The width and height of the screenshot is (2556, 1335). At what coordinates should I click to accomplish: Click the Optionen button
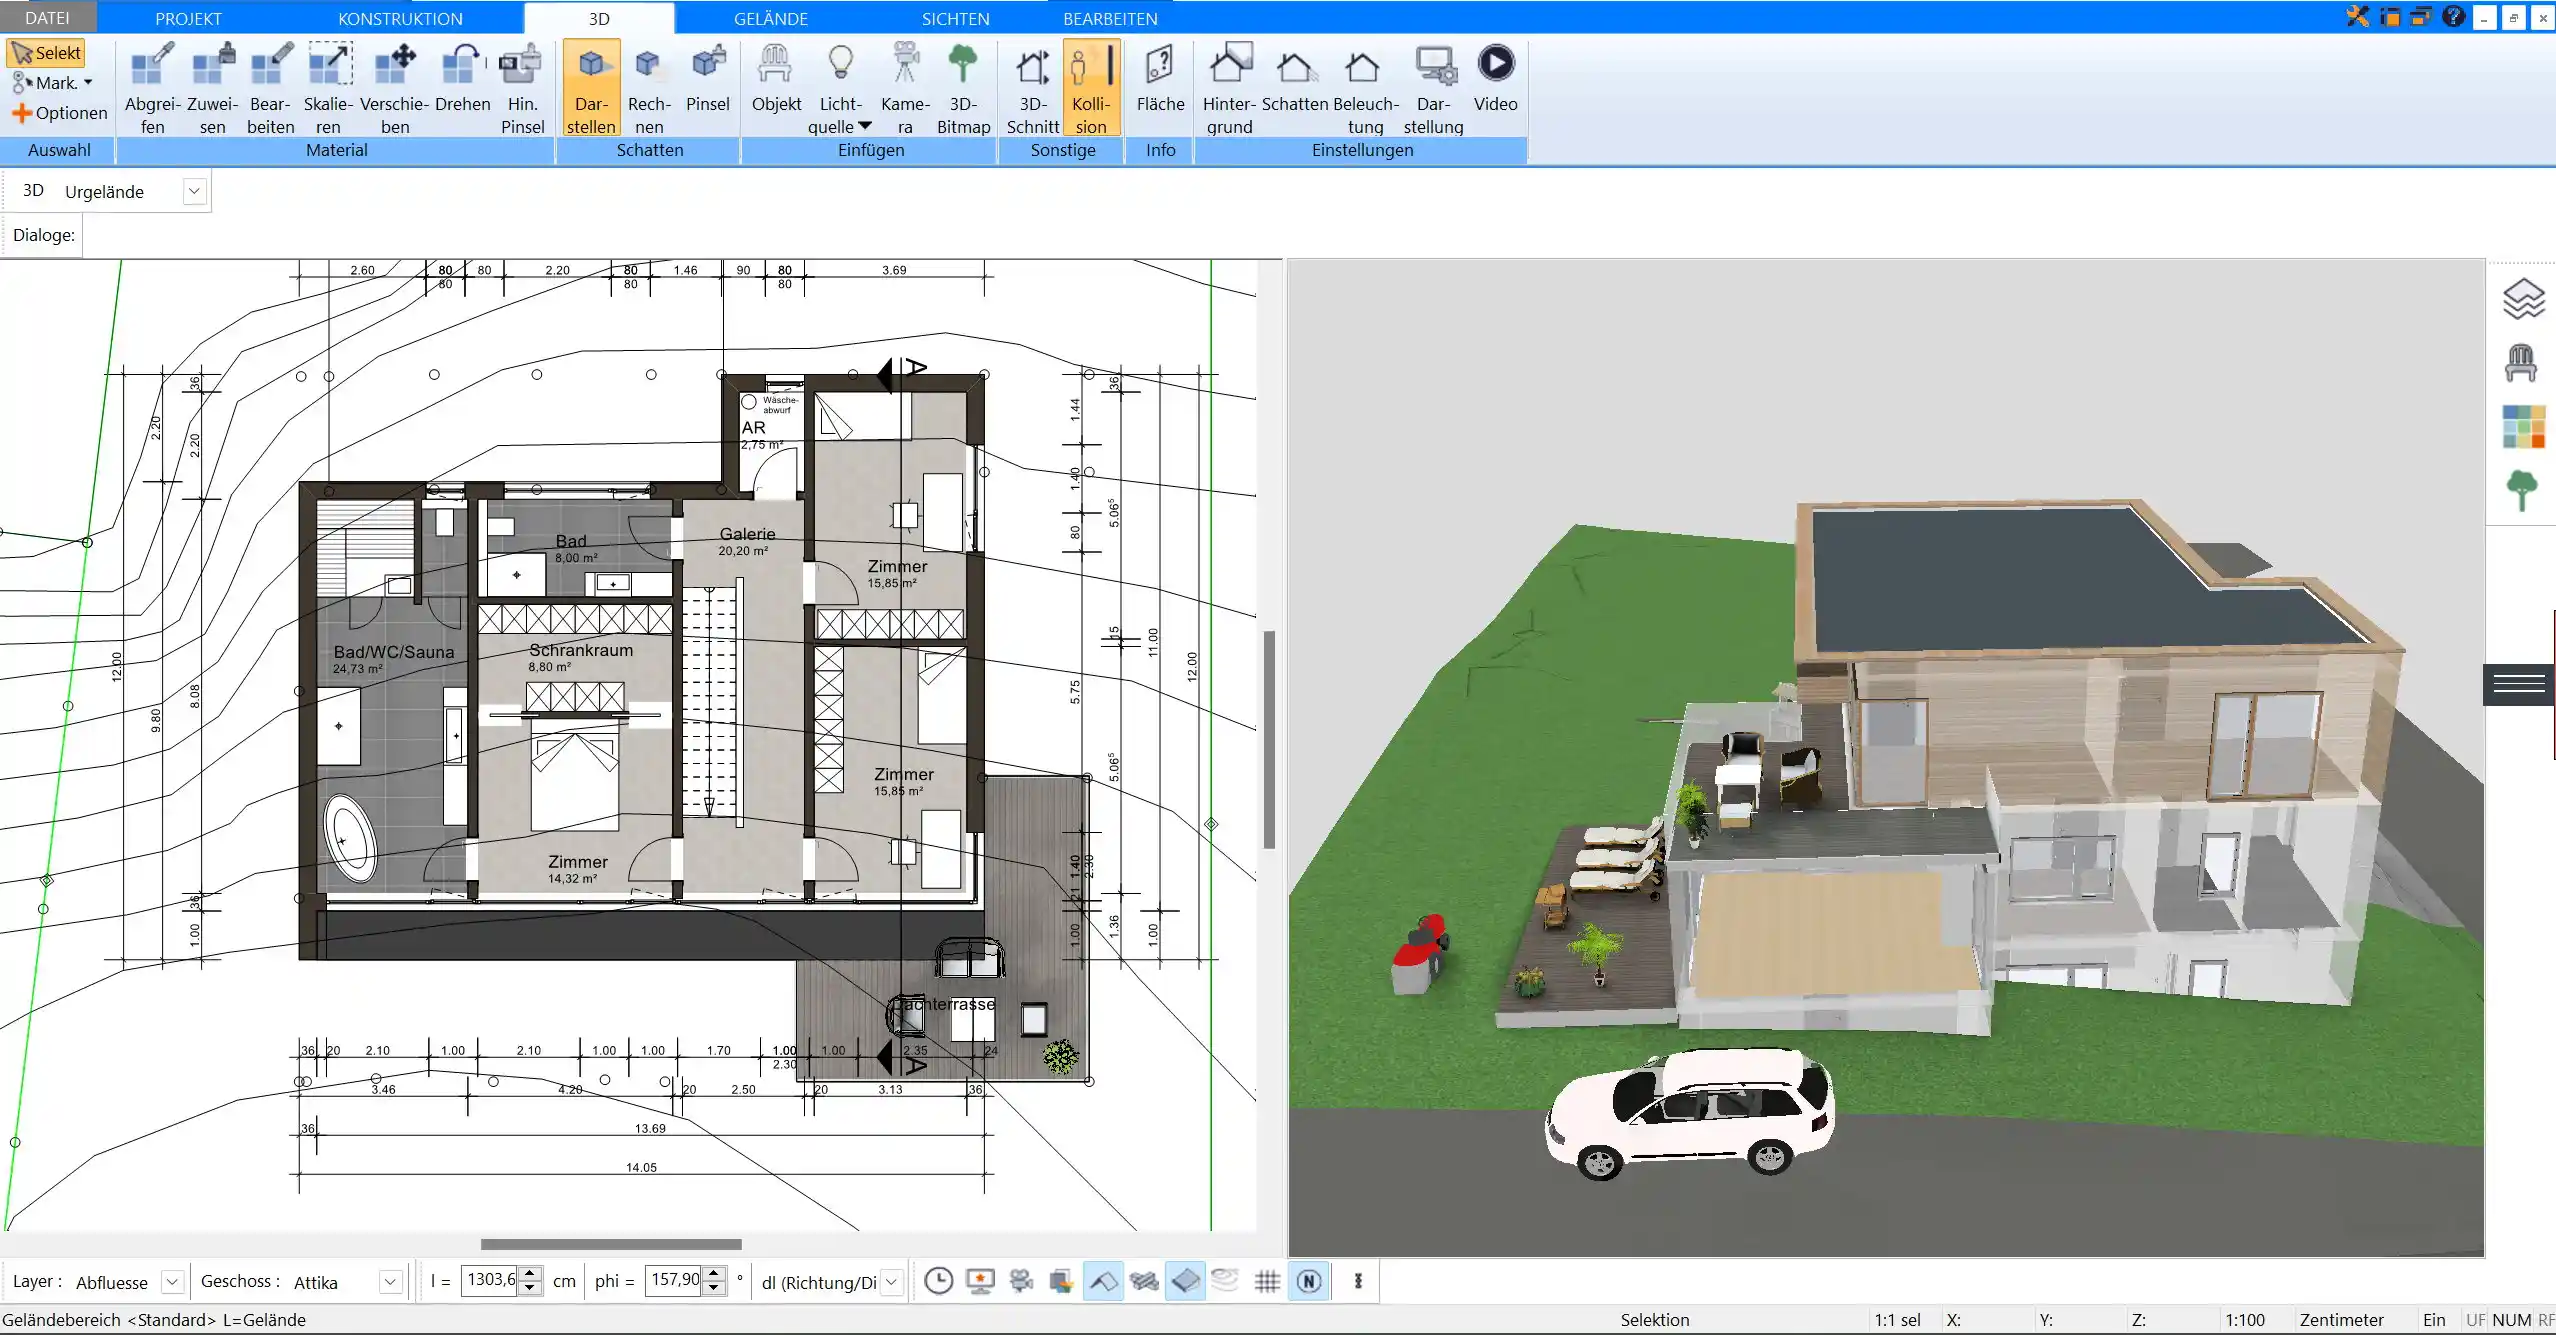[x=60, y=113]
